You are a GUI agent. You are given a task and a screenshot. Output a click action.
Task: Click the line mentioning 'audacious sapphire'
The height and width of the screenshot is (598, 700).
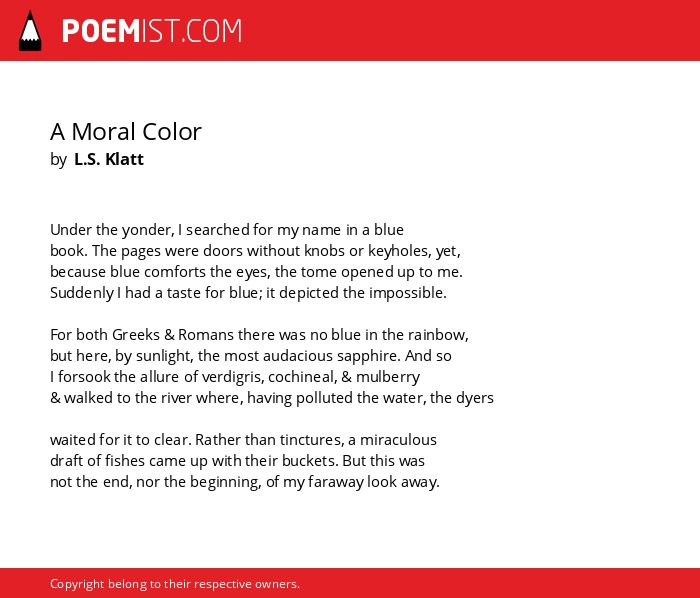click(x=251, y=356)
